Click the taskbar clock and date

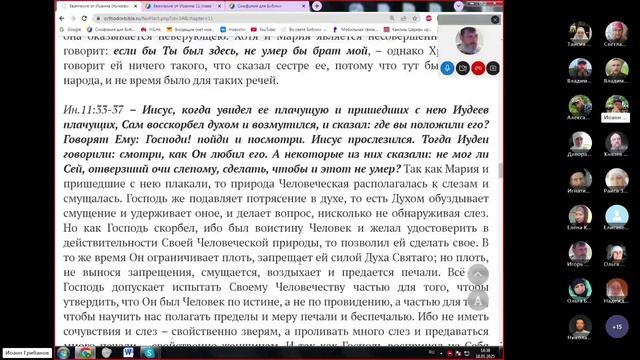click(485, 353)
